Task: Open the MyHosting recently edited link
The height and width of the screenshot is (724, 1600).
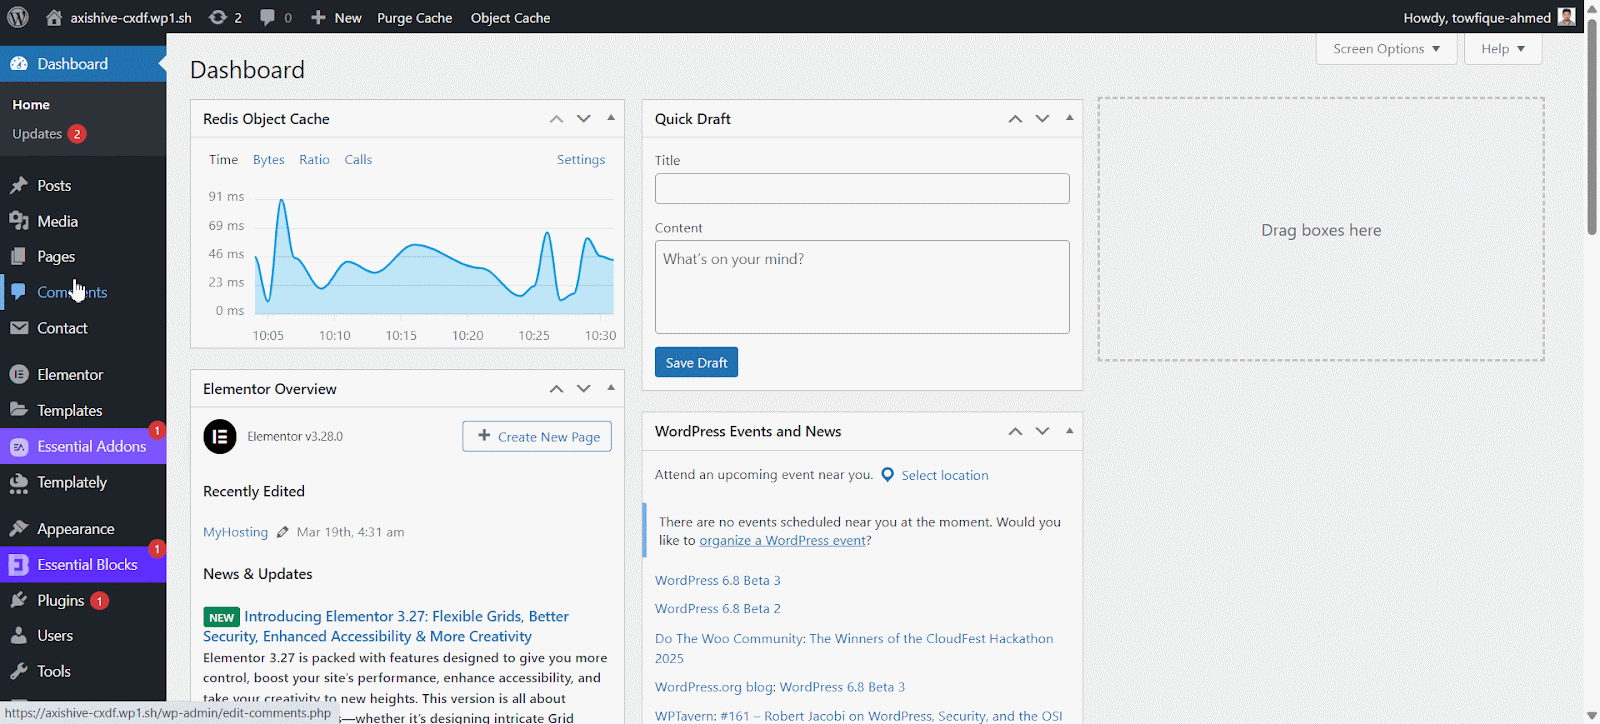Action: [235, 532]
